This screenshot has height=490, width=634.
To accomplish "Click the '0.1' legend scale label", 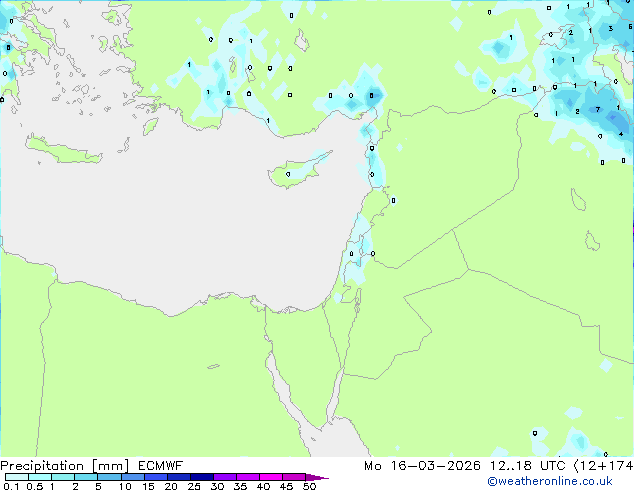I will click(11, 486).
